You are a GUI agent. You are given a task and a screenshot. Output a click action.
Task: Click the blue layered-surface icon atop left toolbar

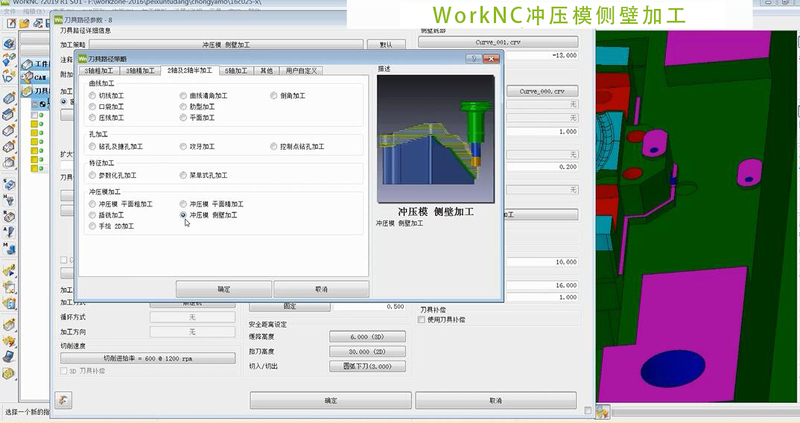coord(9,44)
